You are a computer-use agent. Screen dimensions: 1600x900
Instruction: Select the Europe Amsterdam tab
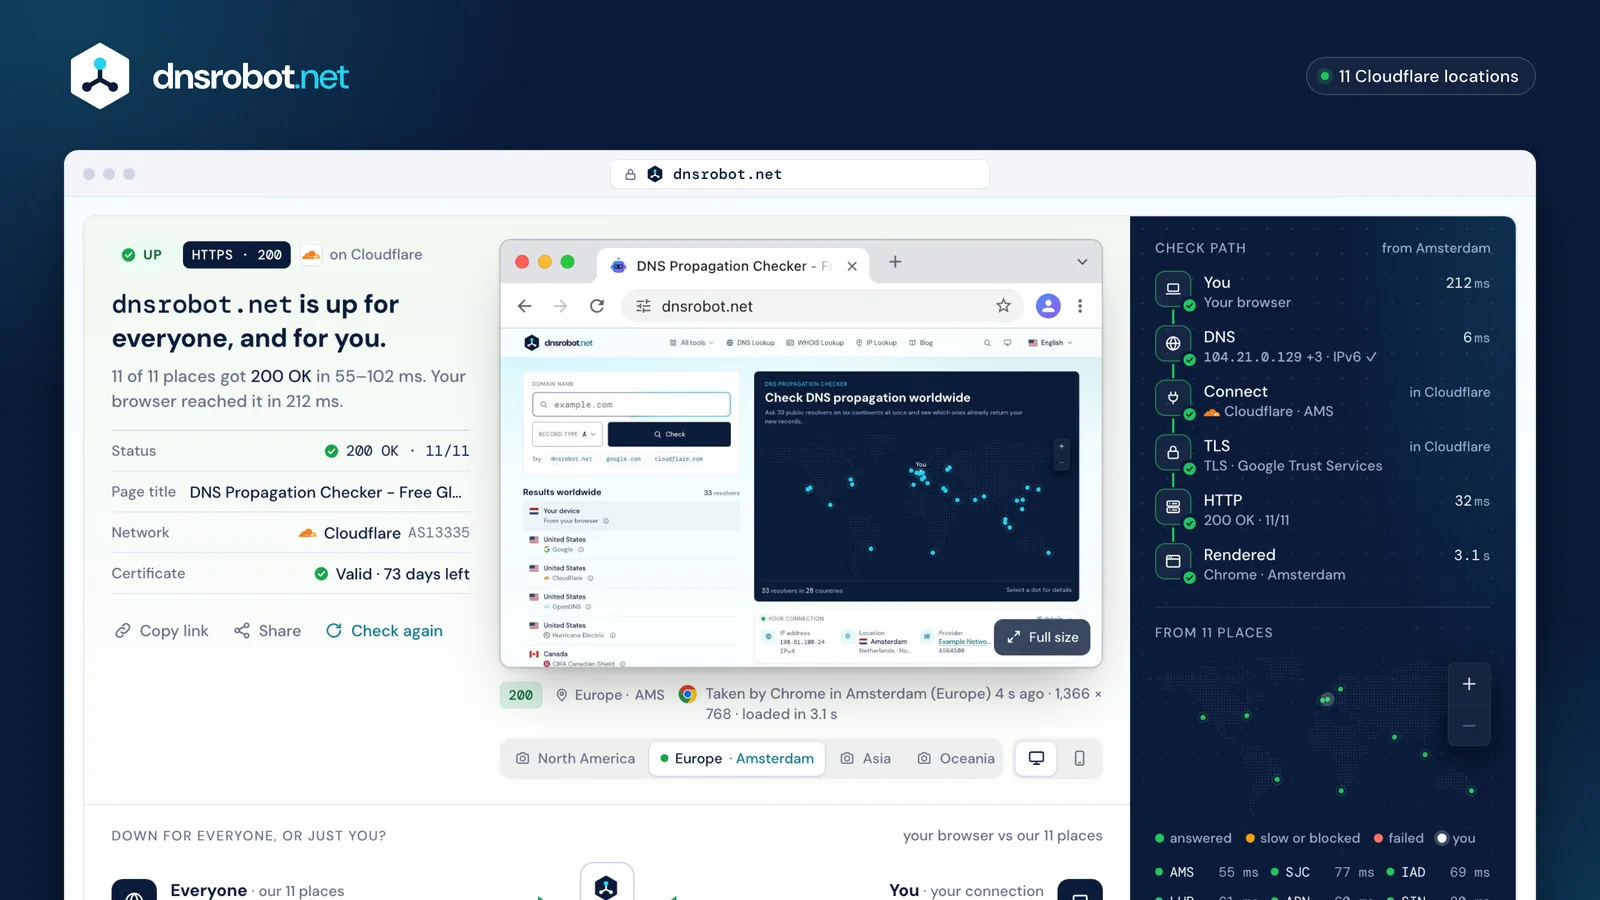point(737,759)
